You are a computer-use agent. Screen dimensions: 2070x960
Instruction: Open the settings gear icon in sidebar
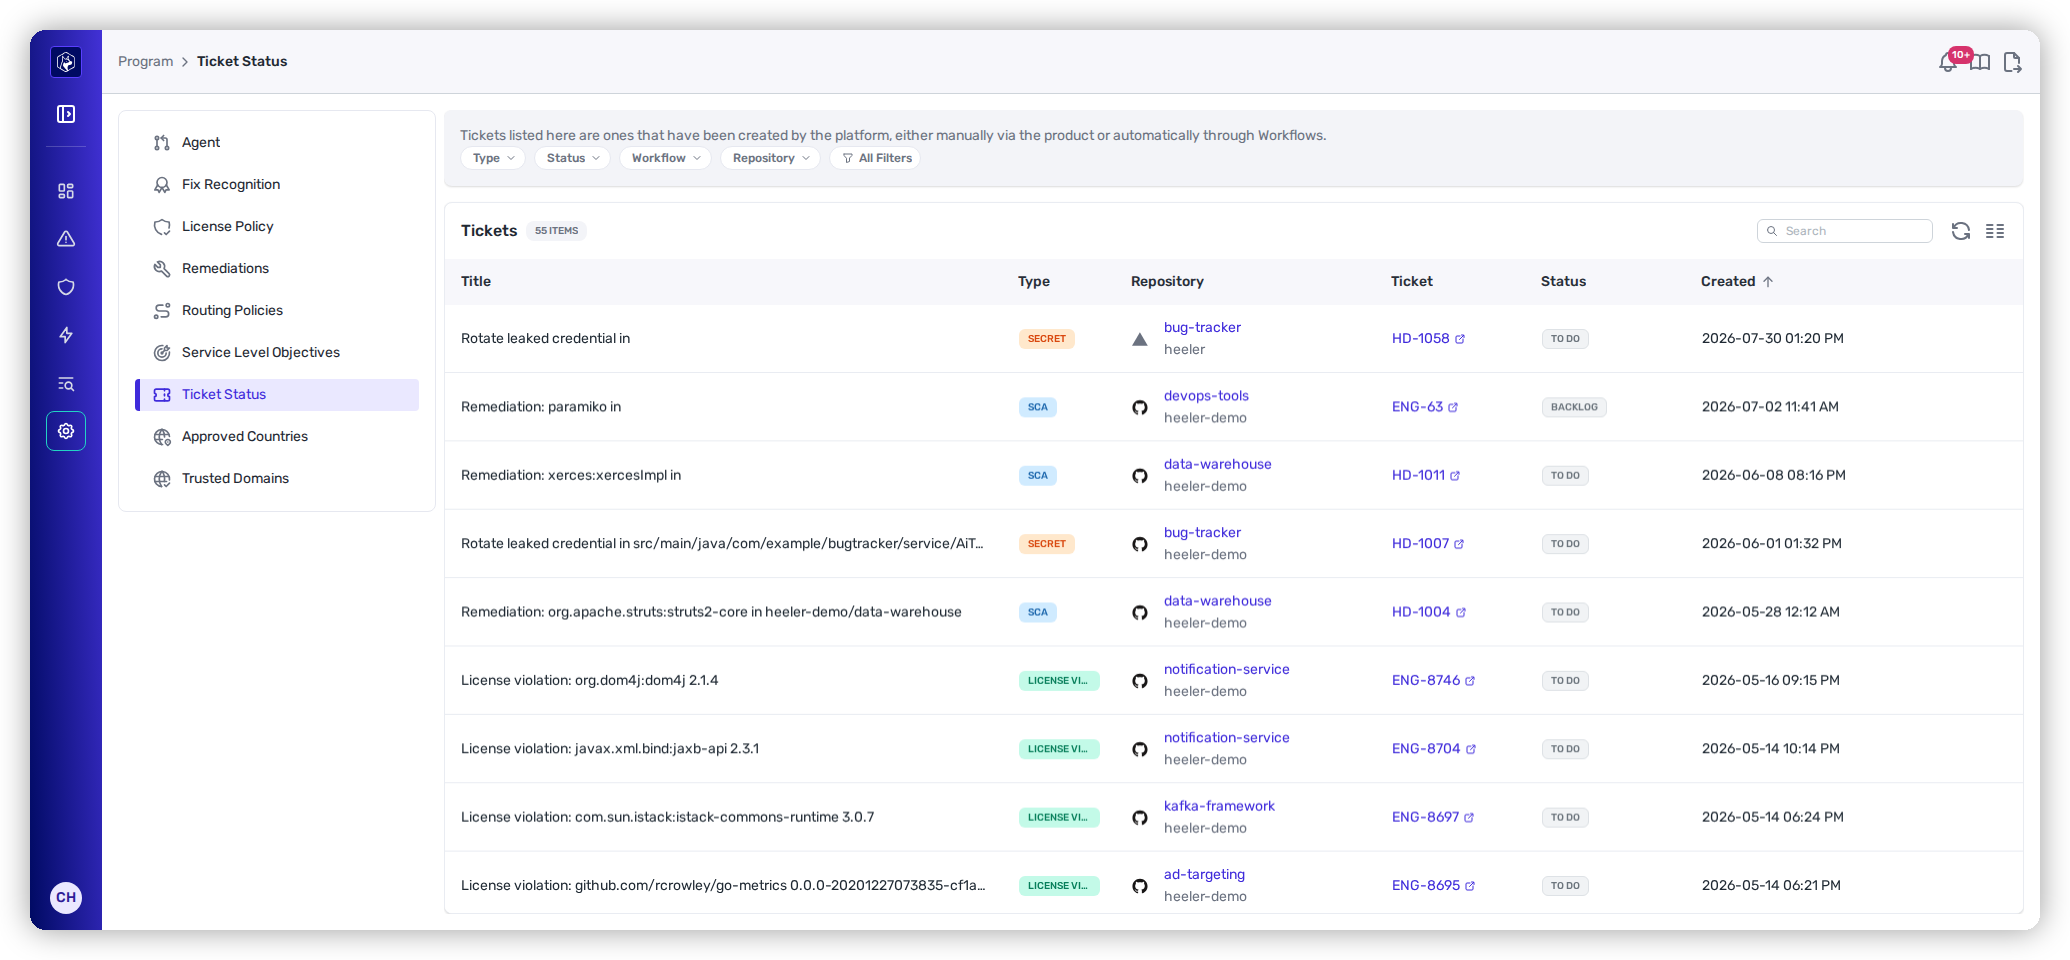click(x=66, y=431)
